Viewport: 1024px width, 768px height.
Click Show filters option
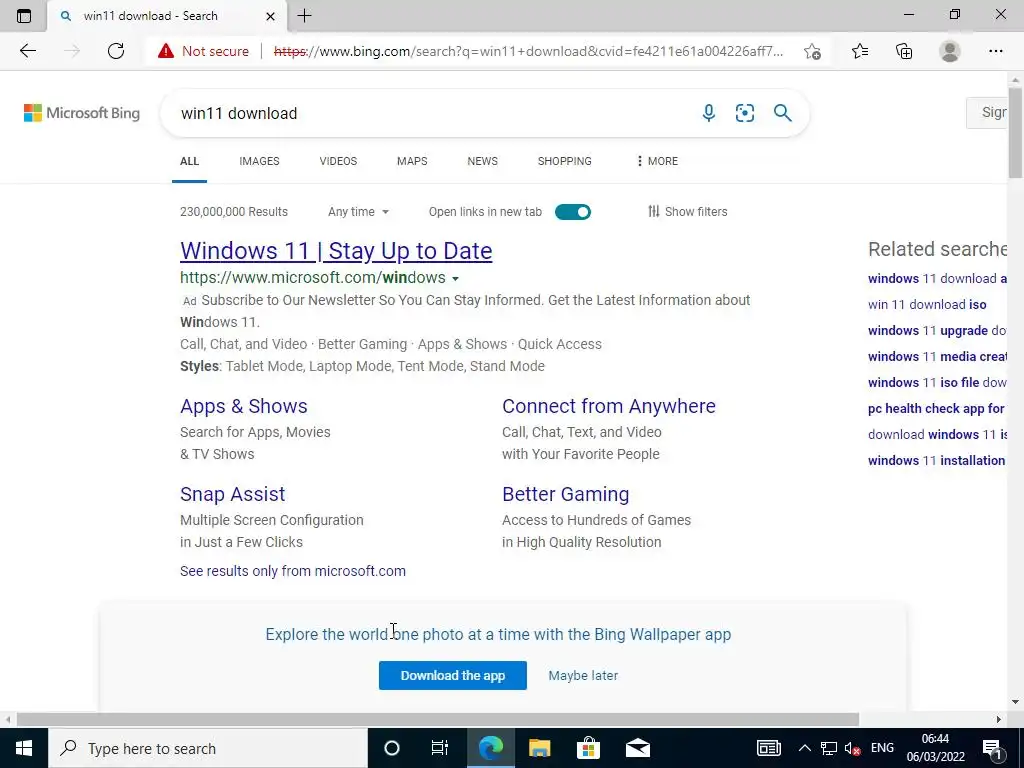(x=687, y=212)
